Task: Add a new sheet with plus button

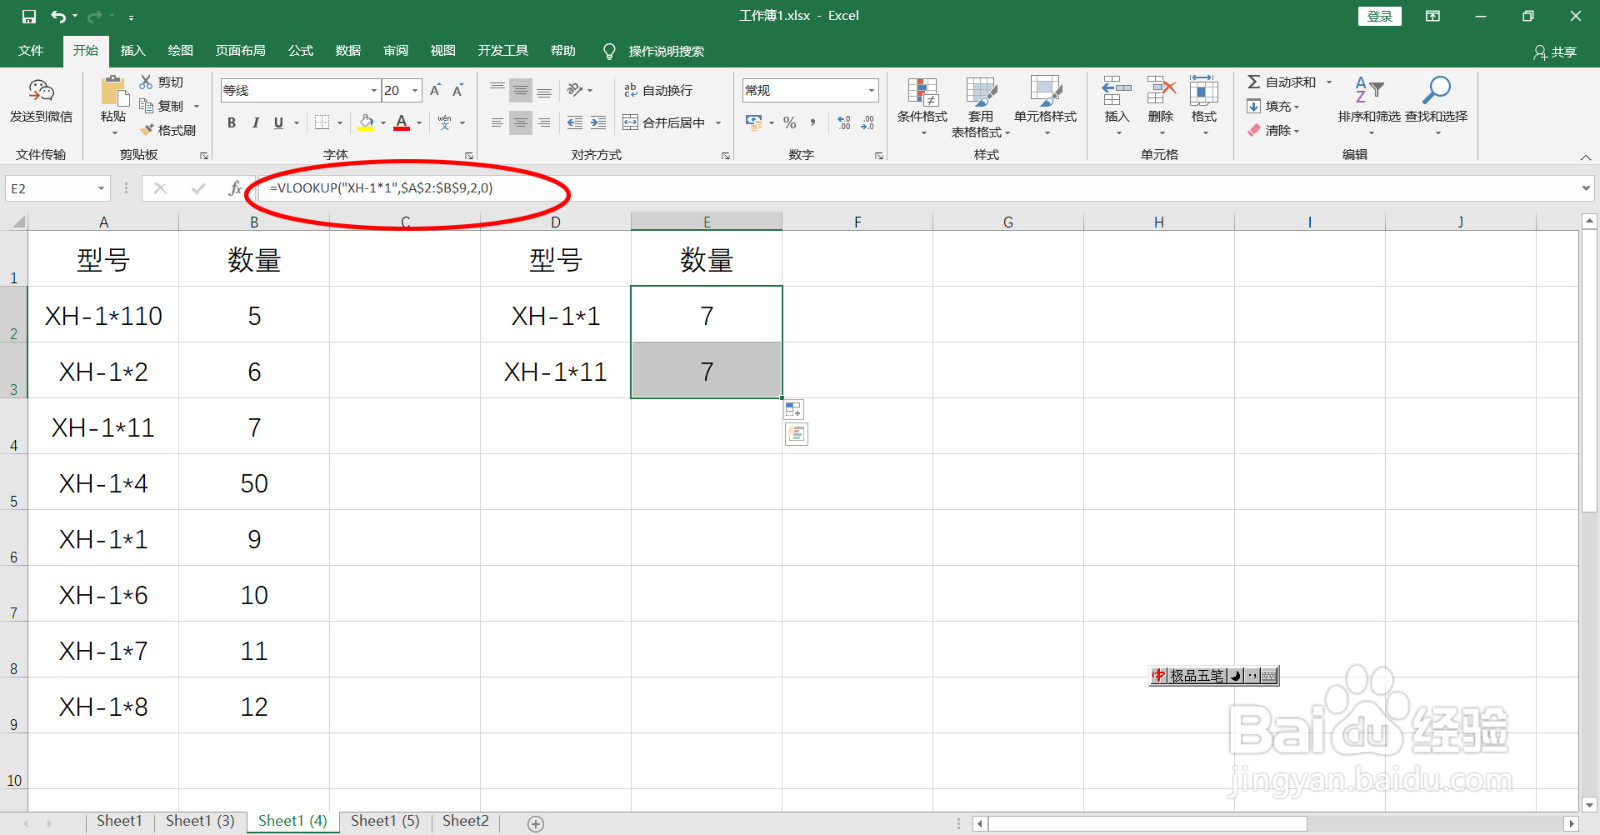Action: coord(536,824)
